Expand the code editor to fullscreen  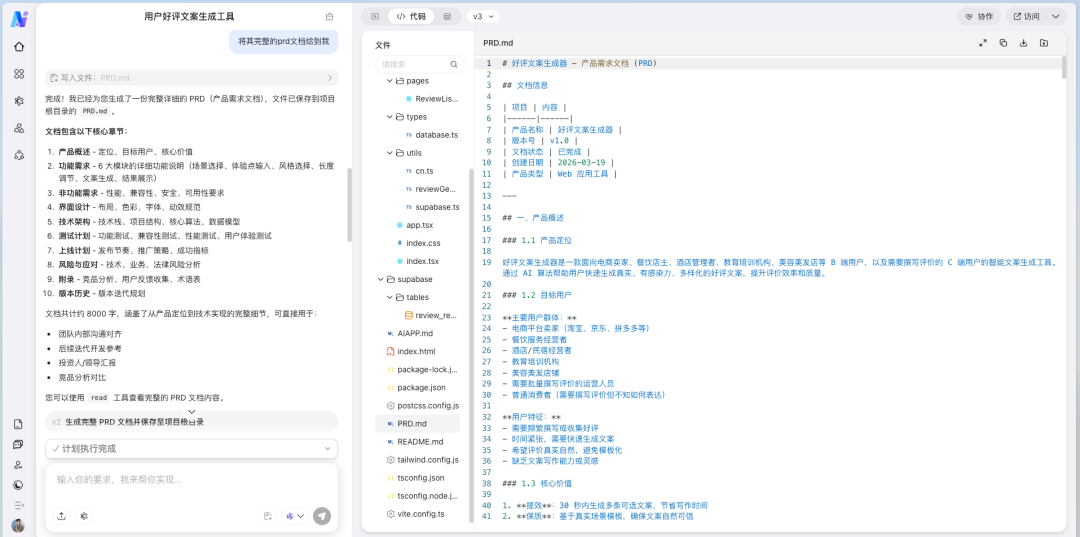(x=982, y=43)
